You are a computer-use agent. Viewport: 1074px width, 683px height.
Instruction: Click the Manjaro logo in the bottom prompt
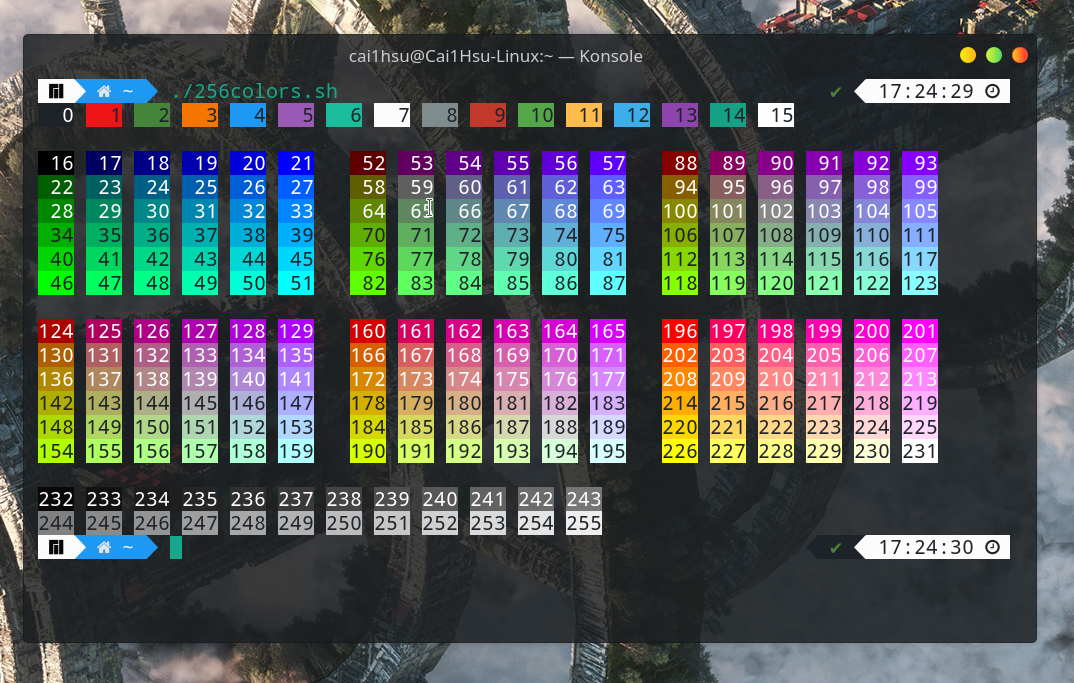coord(56,547)
